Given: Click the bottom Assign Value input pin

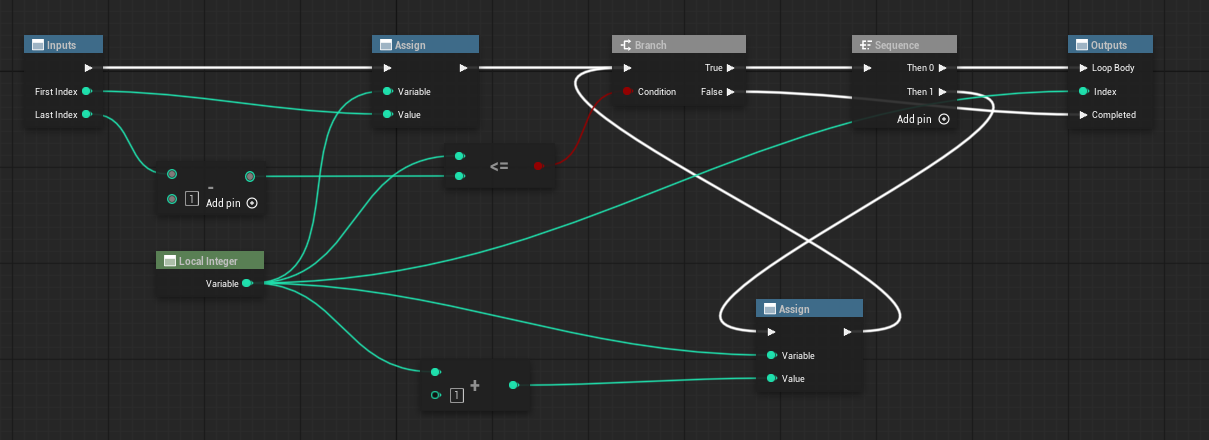Looking at the screenshot, I should 771,378.
